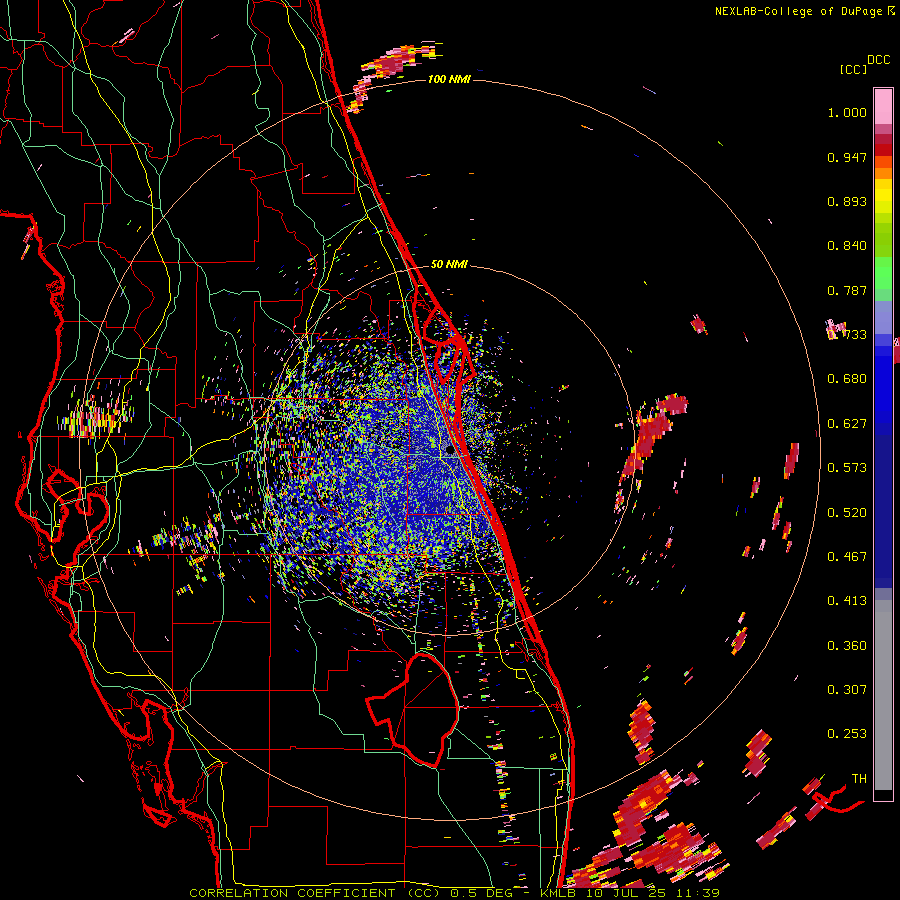Click the 0.840 scale value

pyautogui.click(x=847, y=246)
